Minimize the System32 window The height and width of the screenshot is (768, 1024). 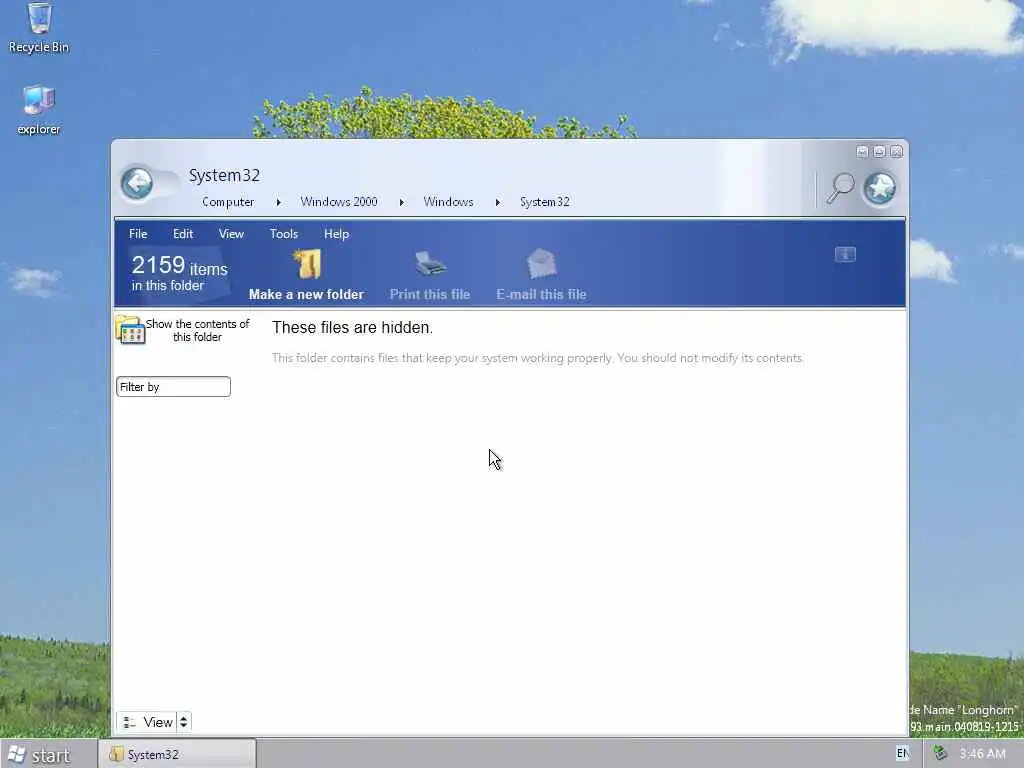[x=862, y=152]
